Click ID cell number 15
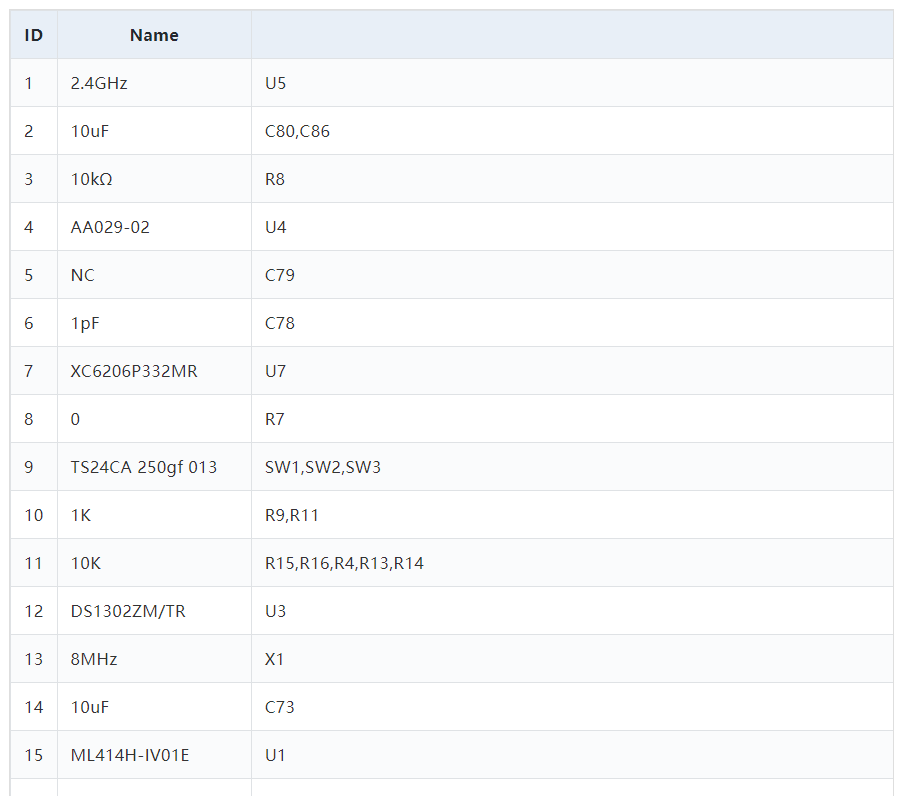 pos(34,755)
